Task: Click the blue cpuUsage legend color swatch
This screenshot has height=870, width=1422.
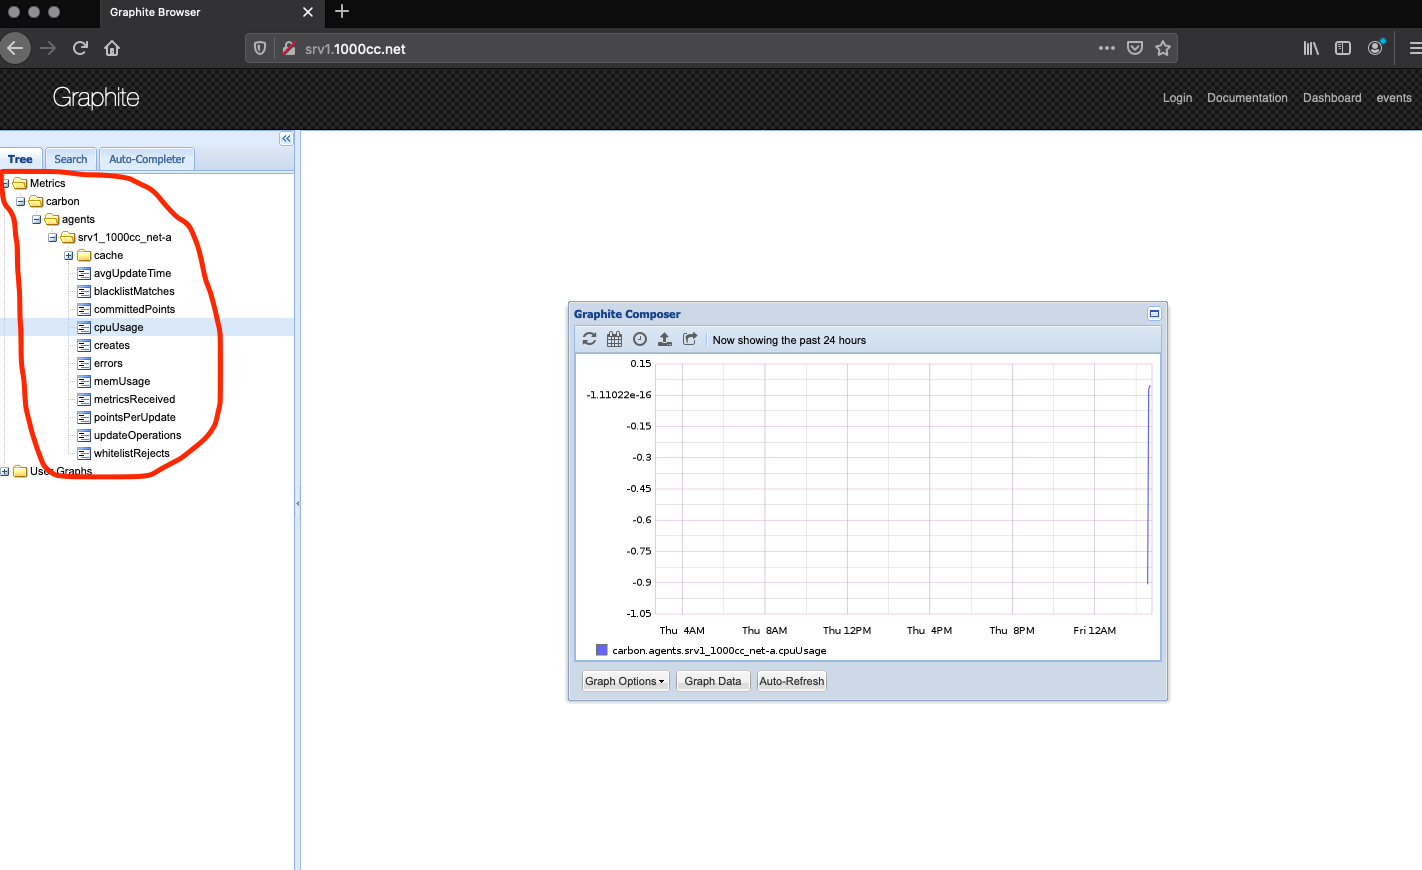Action: pyautogui.click(x=602, y=650)
